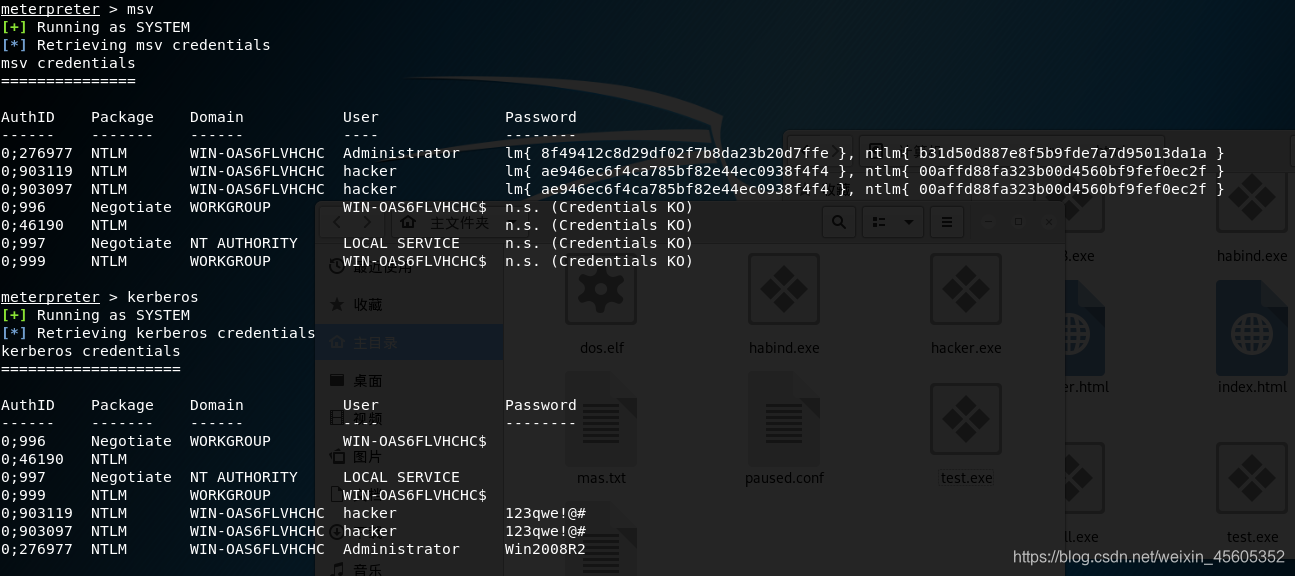Click 'Retrieving msv credentials' status line
1295x576 pixels.
[x=135, y=45]
